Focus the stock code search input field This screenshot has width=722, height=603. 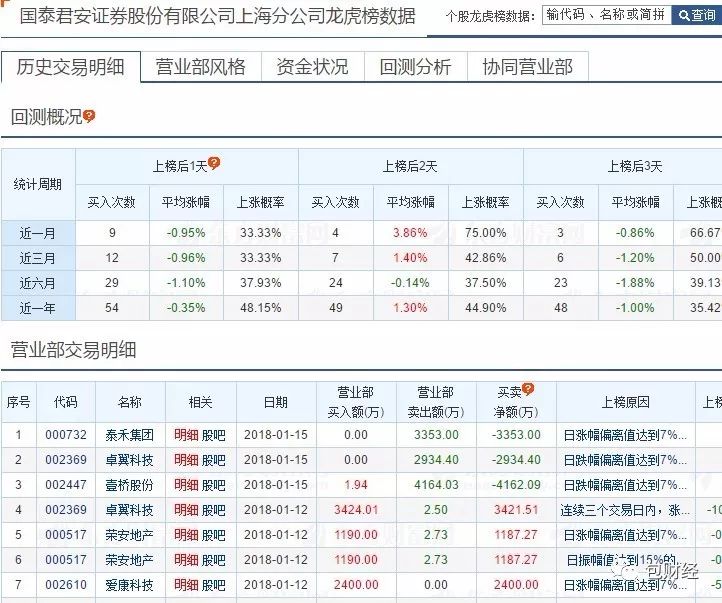606,16
